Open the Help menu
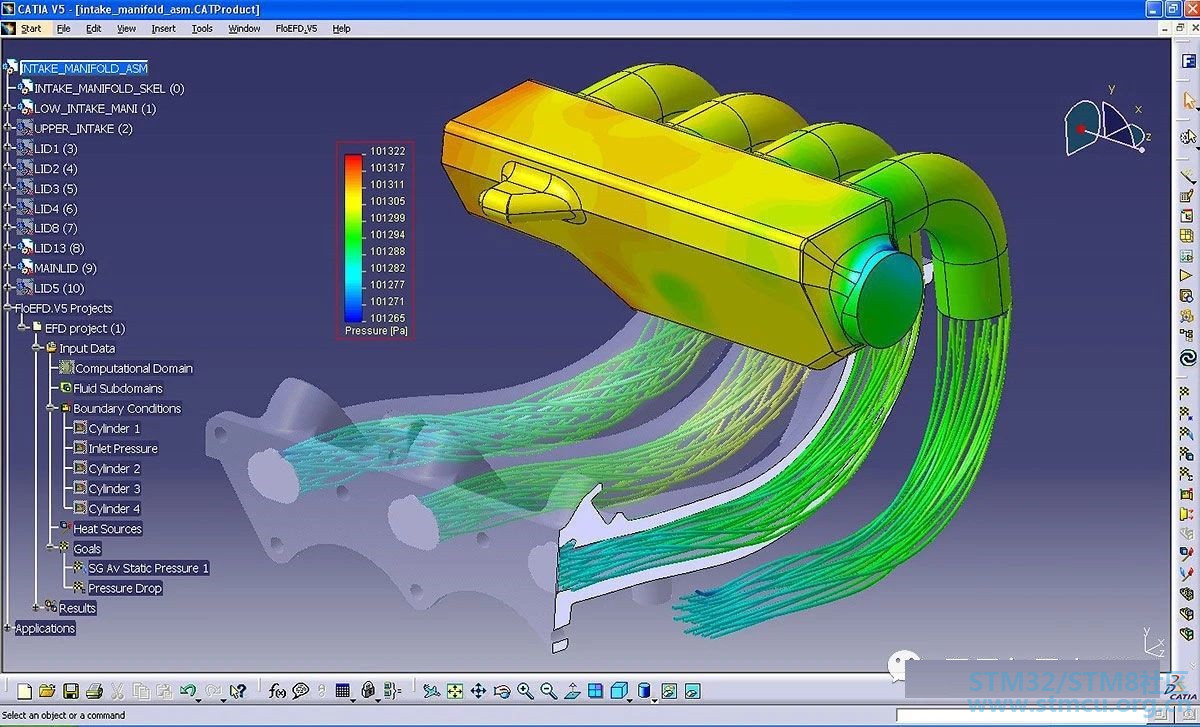 [x=341, y=29]
